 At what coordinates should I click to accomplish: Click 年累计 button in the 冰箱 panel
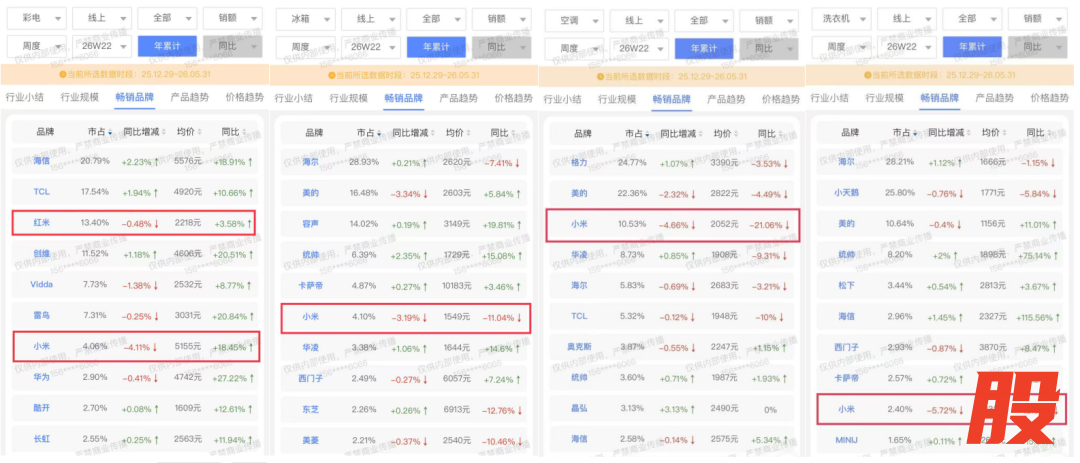click(x=436, y=48)
